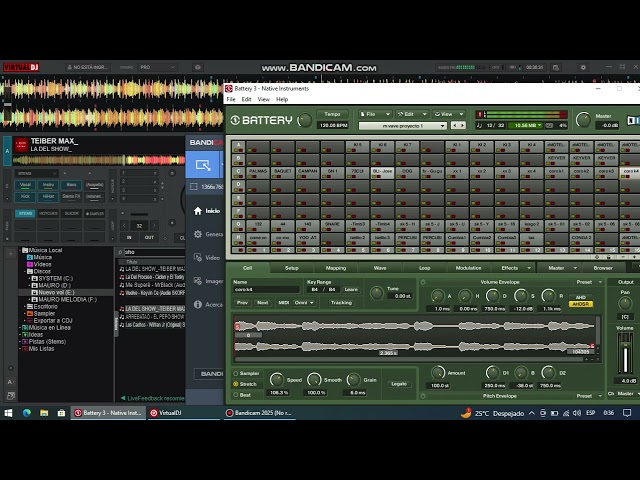The image size is (640, 480).
Task: Open Microsoft Edge from taskbar
Action: click(27, 413)
